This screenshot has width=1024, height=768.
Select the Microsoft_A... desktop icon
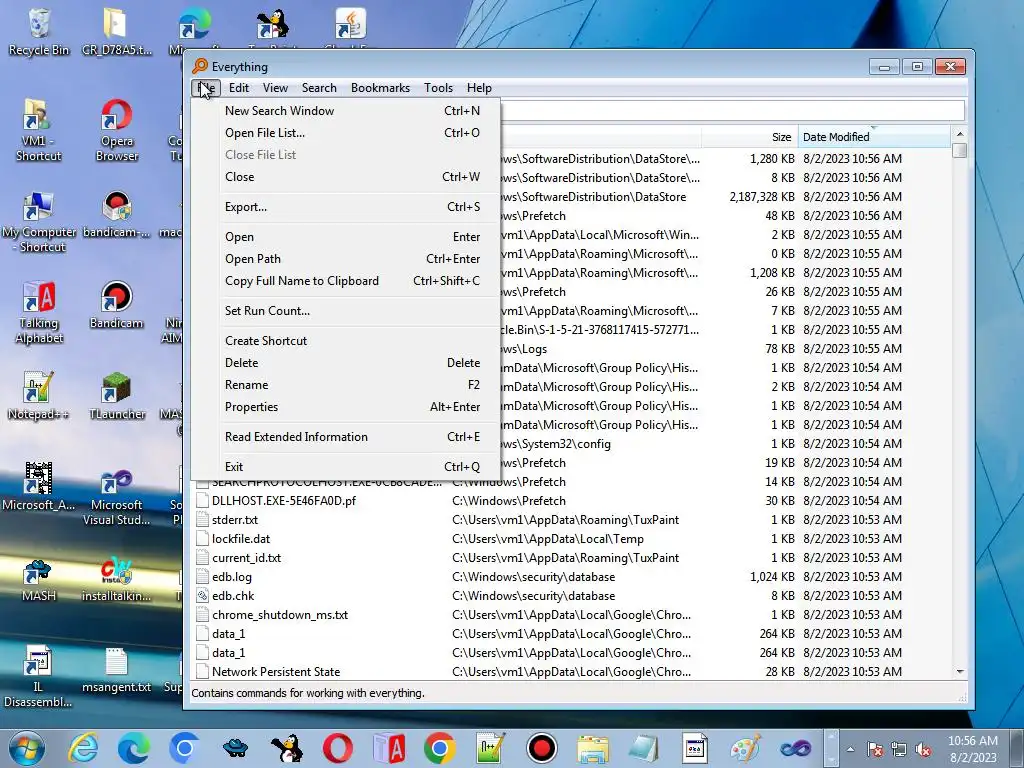(x=38, y=487)
